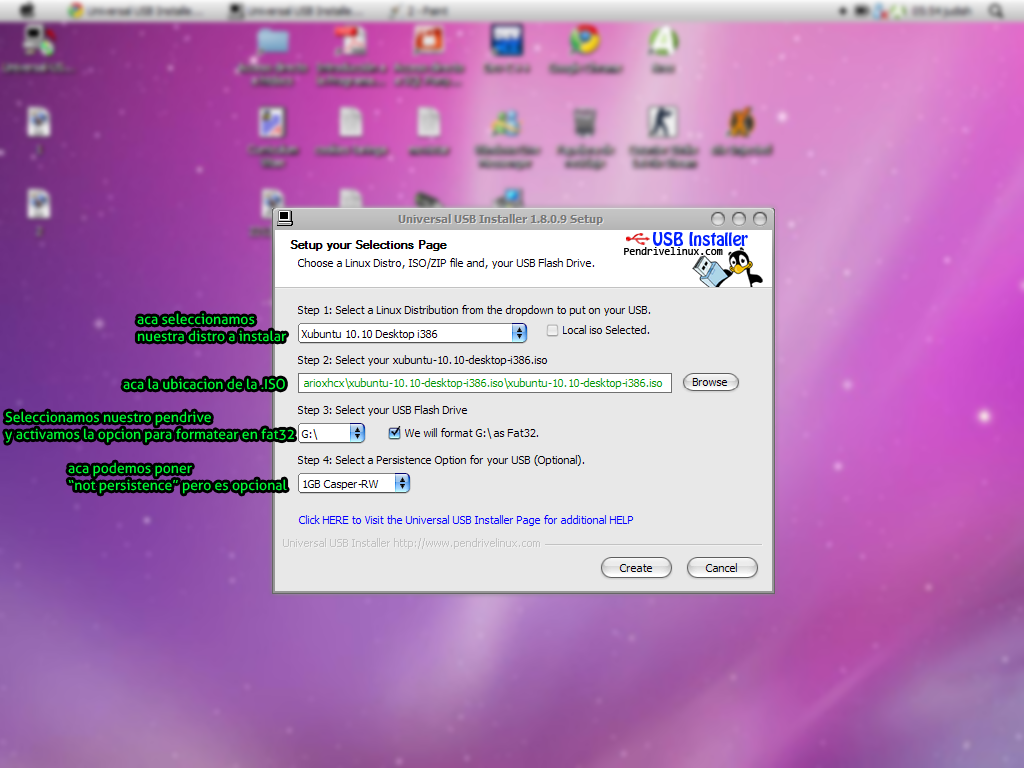Click the 'Step 4: Select a Persistence Option' label
Screen dimensions: 1024x768
coord(441,460)
